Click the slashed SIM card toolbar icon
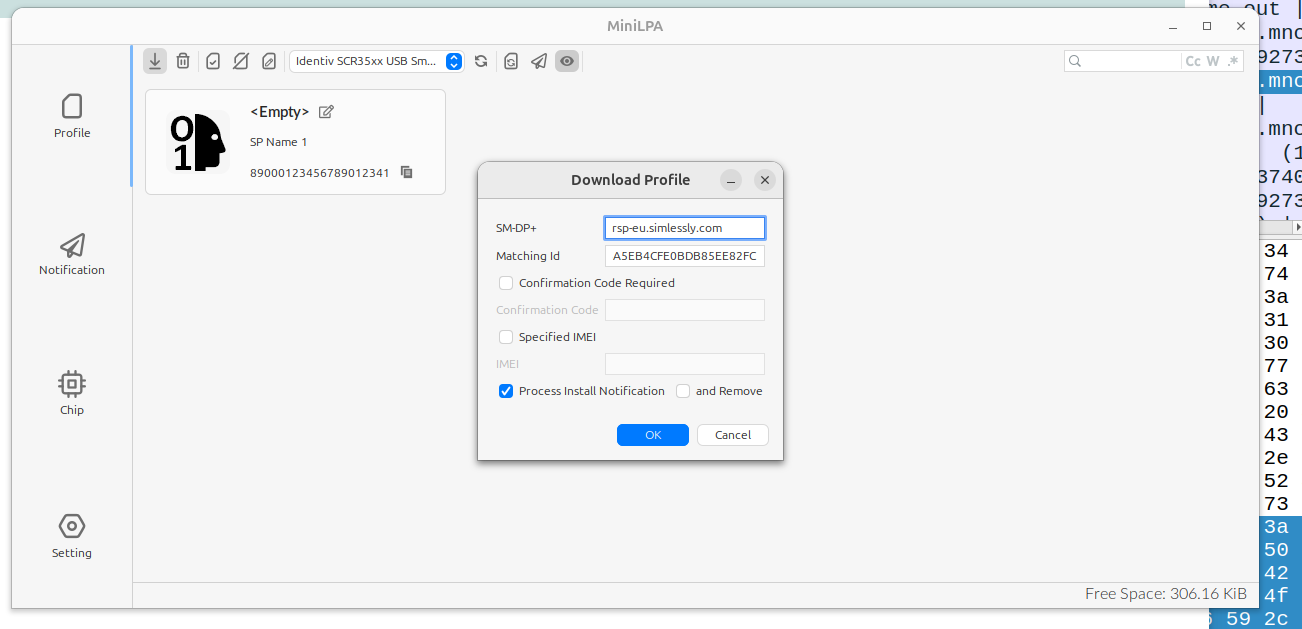This screenshot has width=1302, height=629. [241, 61]
